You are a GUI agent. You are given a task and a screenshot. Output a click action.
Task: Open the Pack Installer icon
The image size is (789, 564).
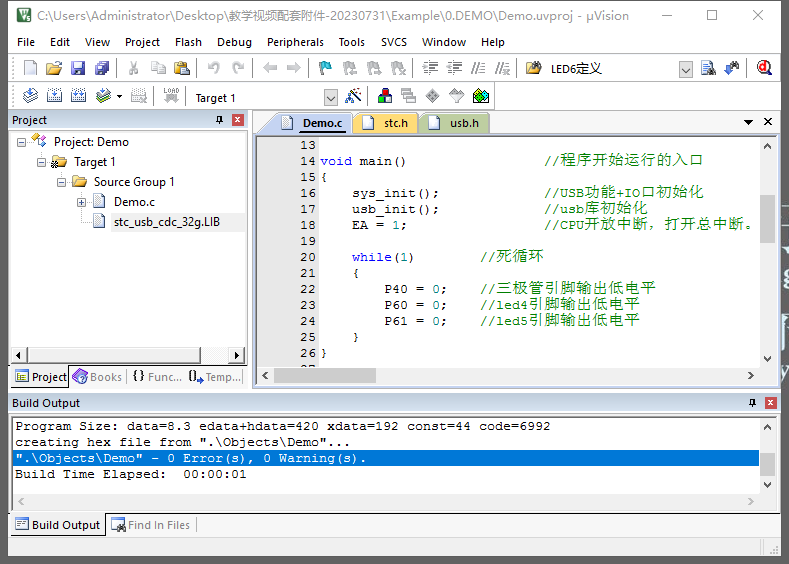[x=481, y=96]
